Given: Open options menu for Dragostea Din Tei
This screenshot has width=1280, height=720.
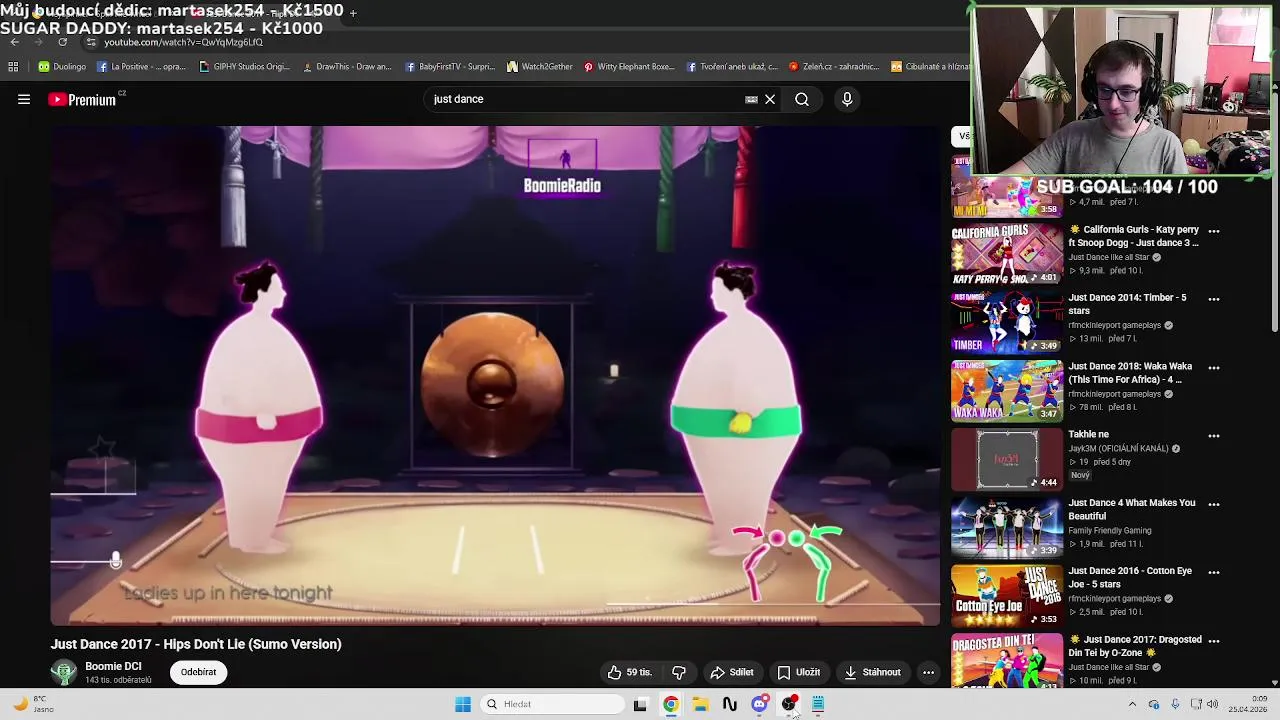Looking at the screenshot, I should pyautogui.click(x=1214, y=641).
